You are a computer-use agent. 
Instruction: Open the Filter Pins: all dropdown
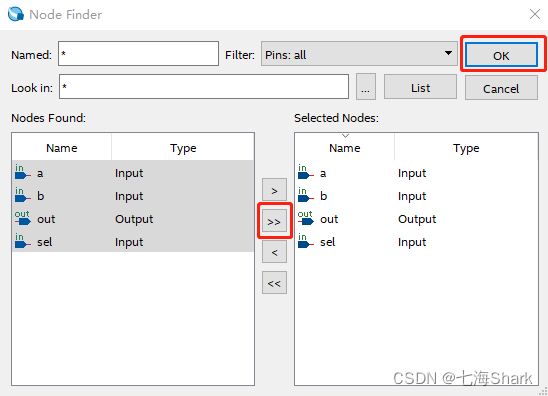point(359,54)
